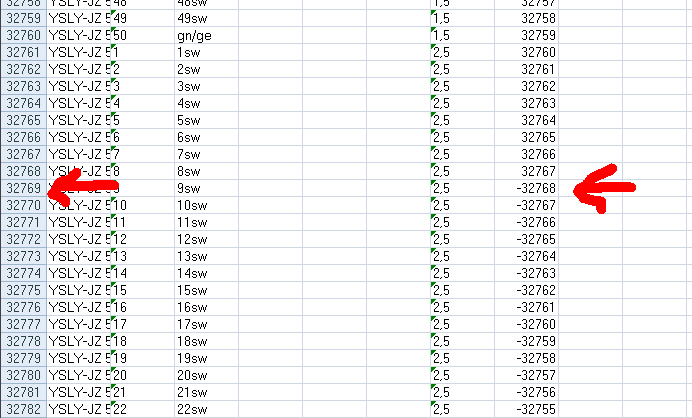Viewport: 692px width, 418px height.
Task: Click cell containing gn/ge
Action: (x=207, y=35)
